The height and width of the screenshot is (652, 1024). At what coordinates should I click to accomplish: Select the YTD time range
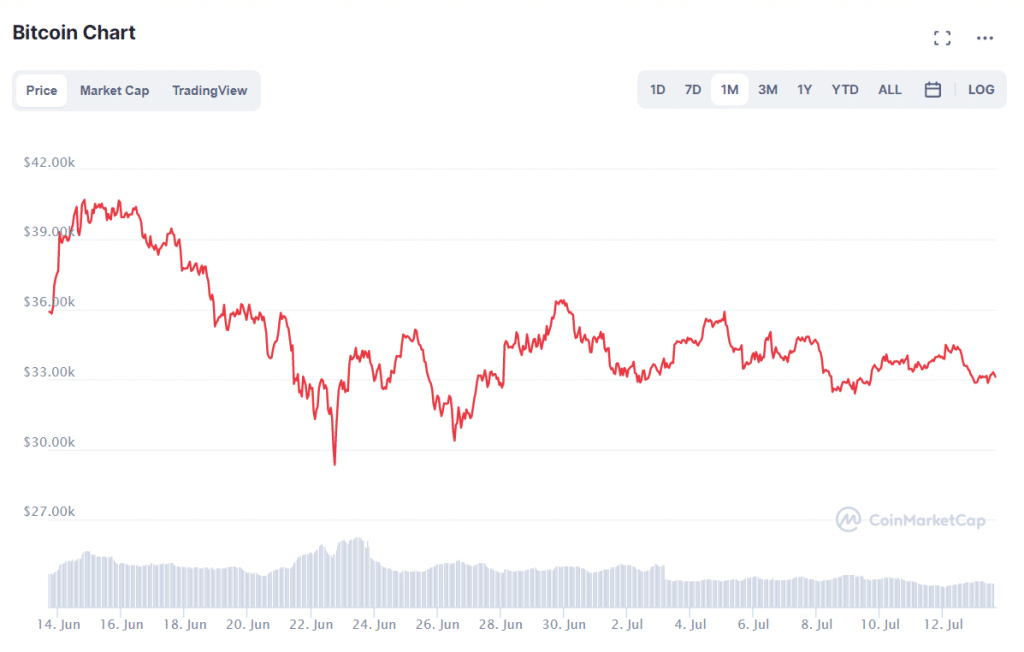point(845,90)
